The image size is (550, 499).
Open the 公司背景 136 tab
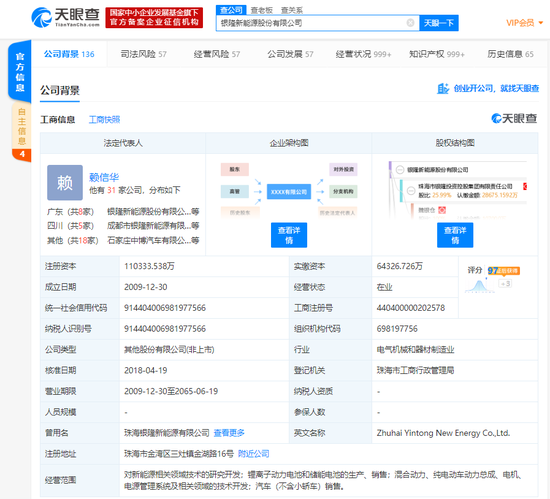tap(69, 54)
